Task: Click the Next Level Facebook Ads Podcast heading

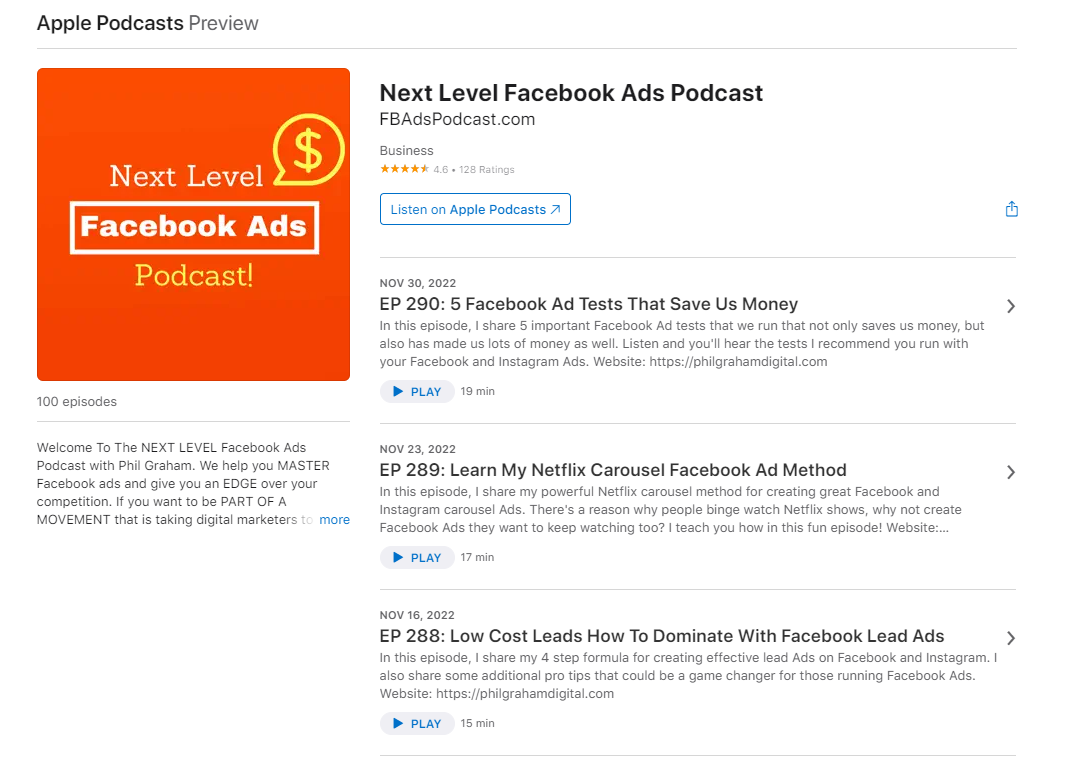Action: click(x=571, y=93)
